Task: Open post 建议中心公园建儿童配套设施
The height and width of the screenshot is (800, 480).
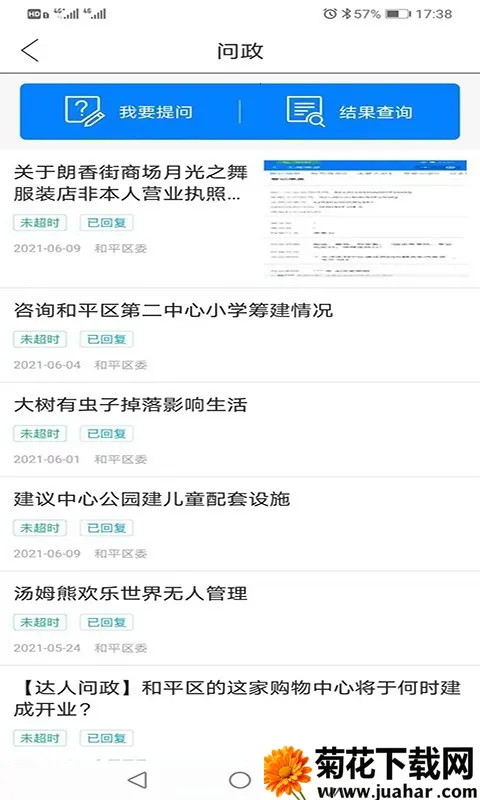Action: coord(152,499)
